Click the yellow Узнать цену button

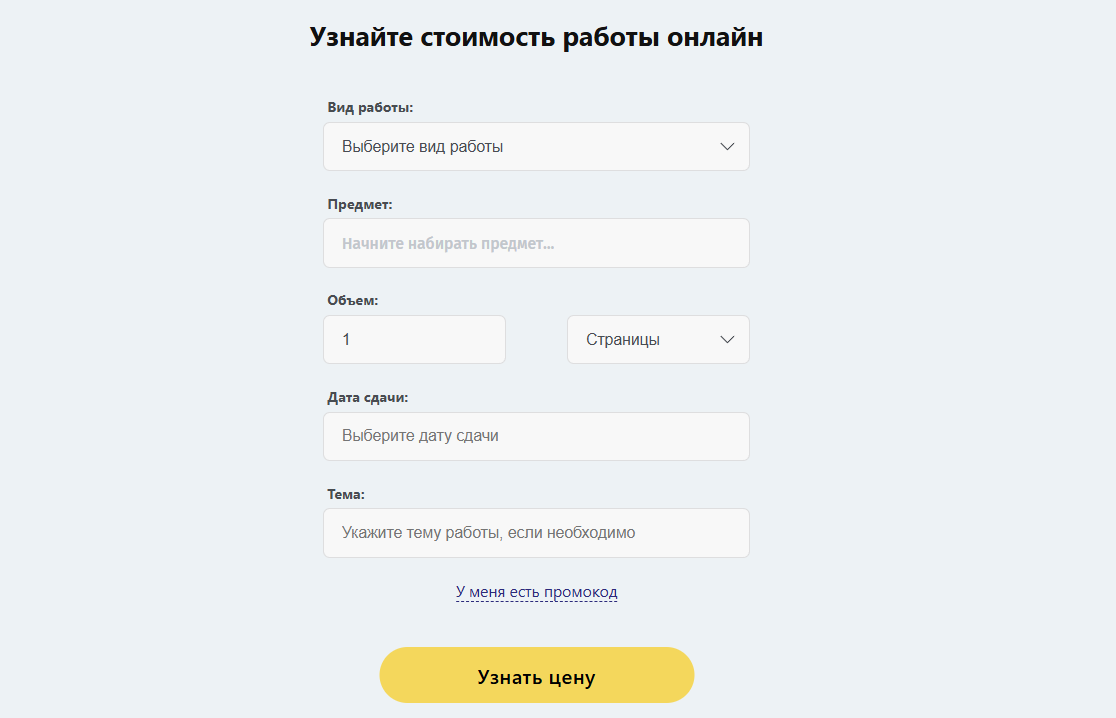[537, 675]
